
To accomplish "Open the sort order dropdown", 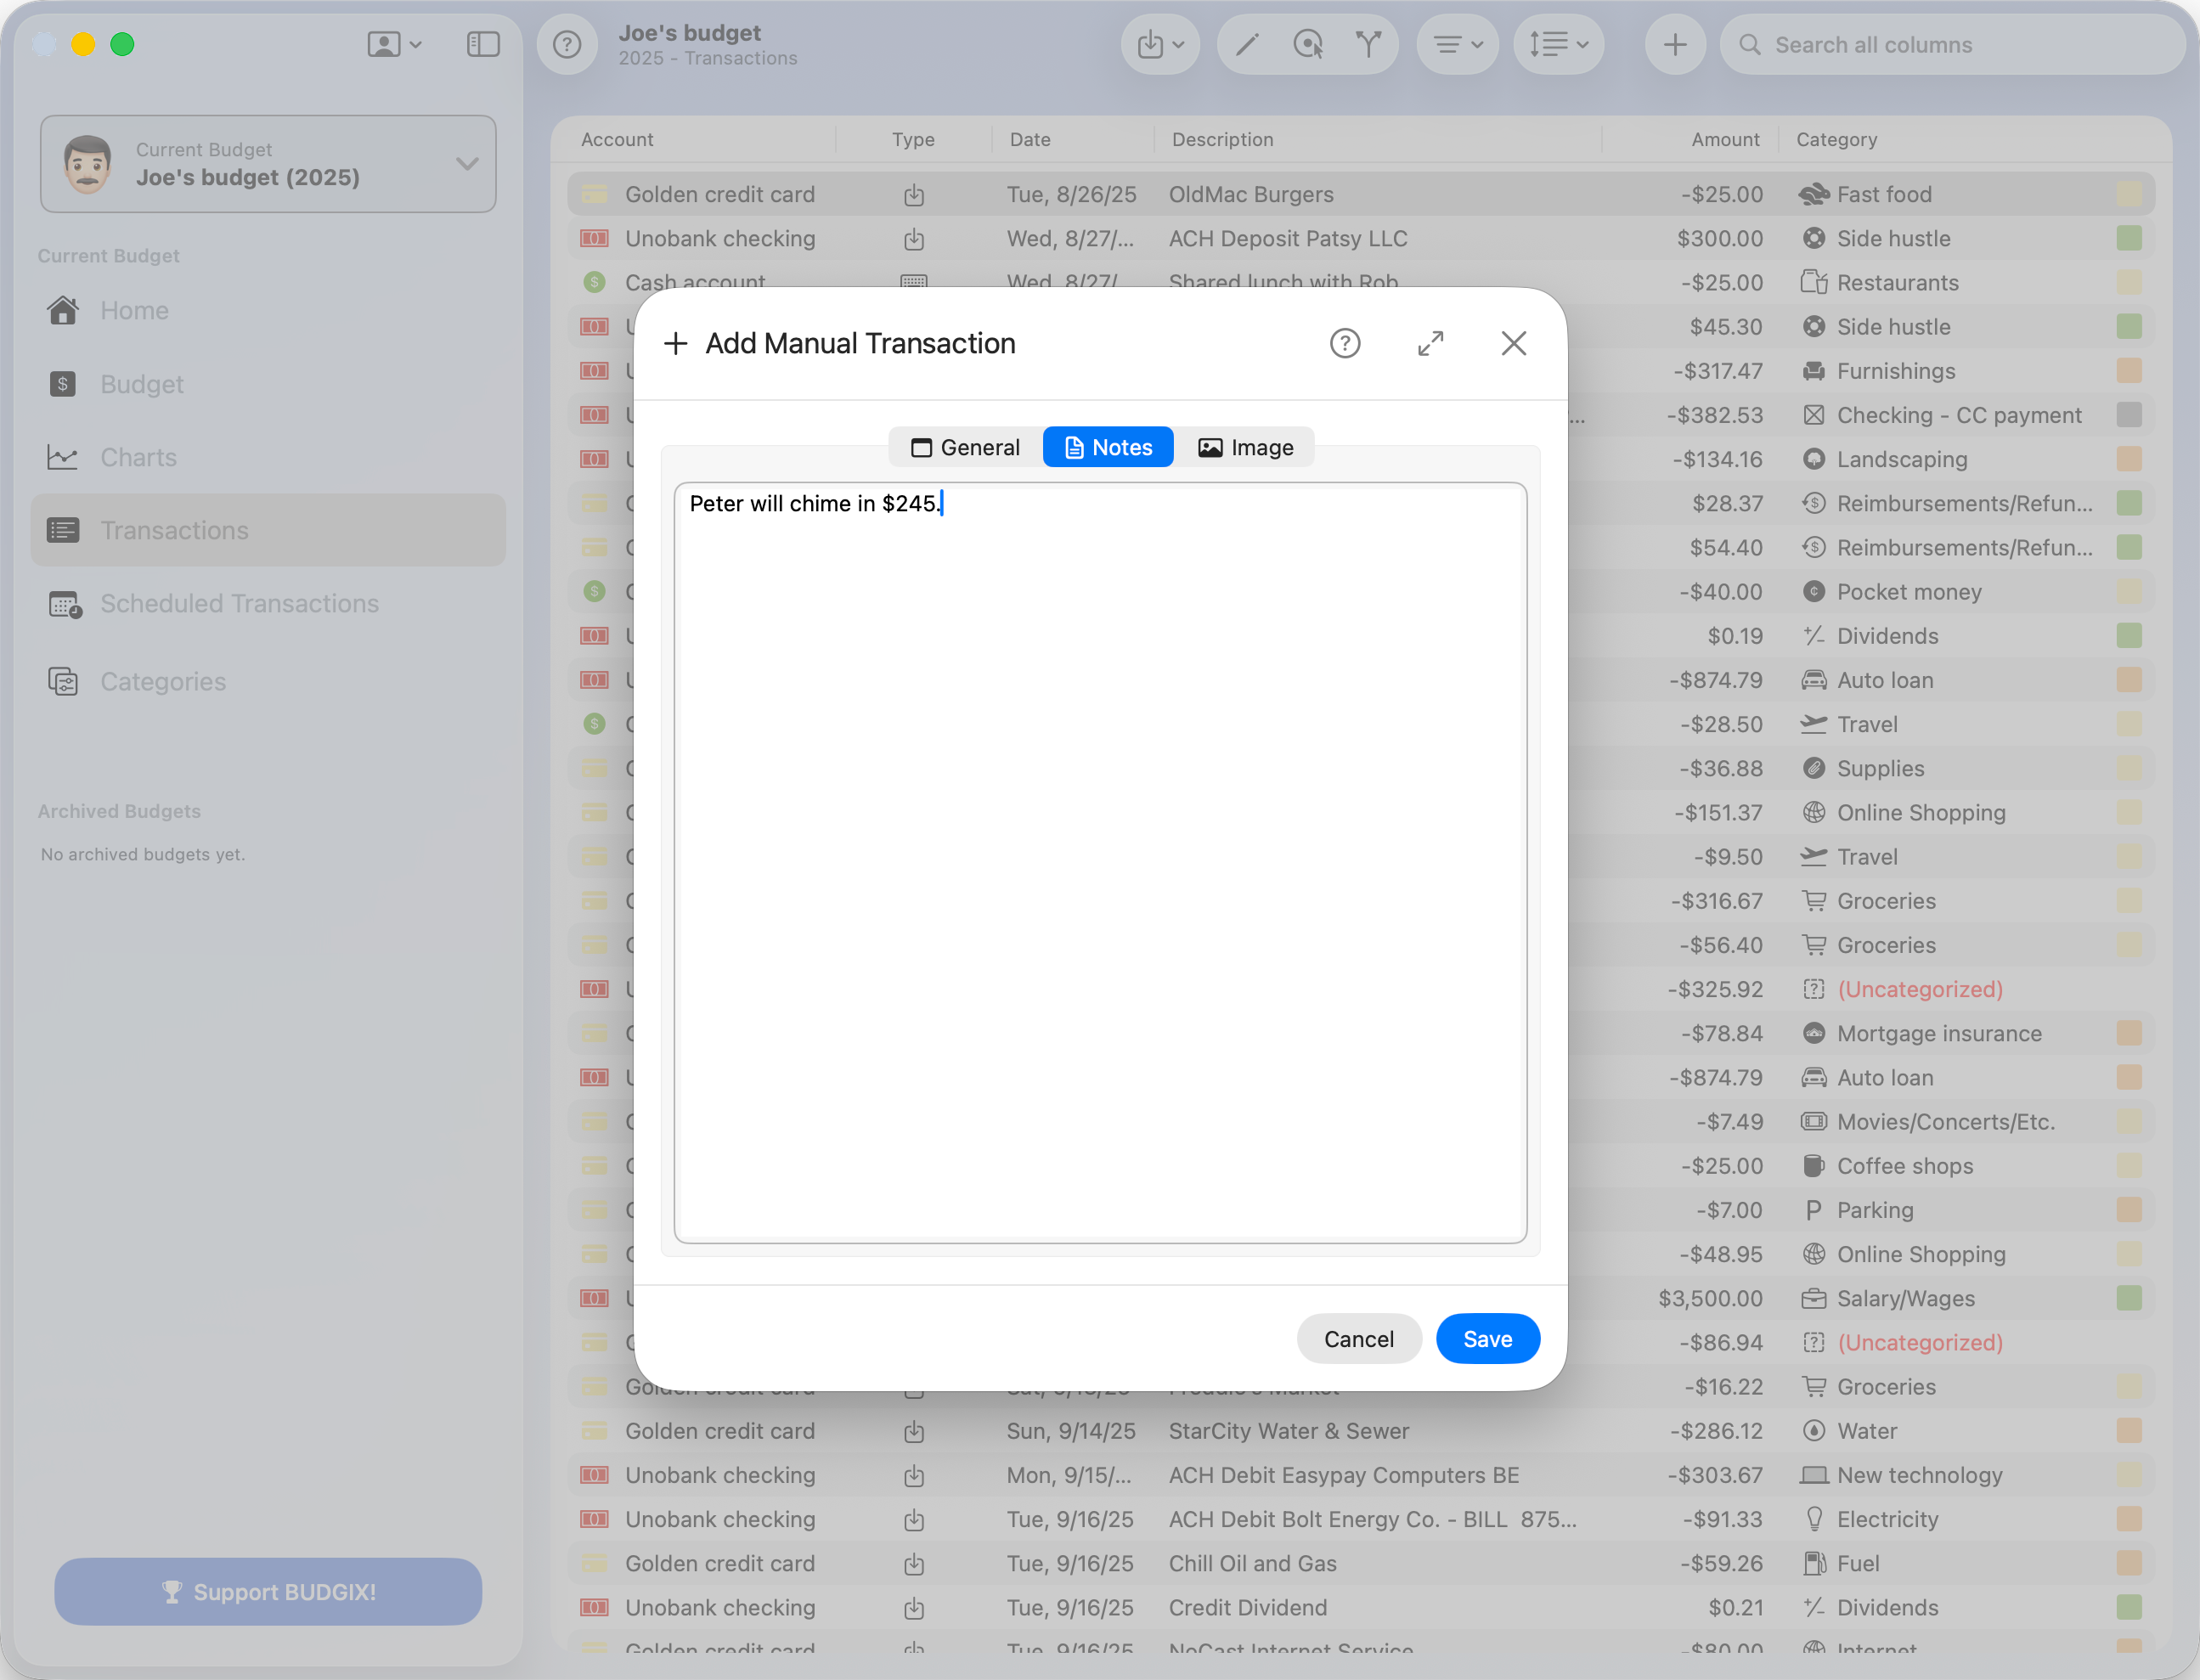I will [x=1557, y=44].
